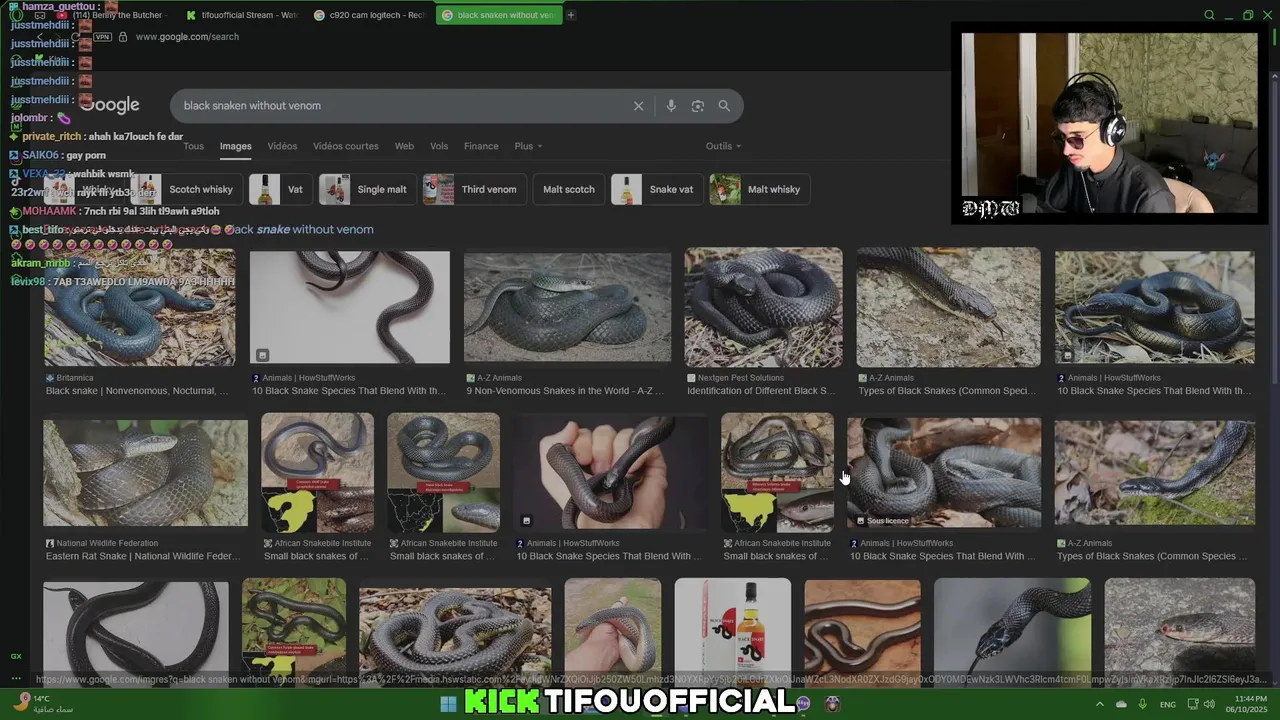Switch to tifouofficial Stream browser tab
This screenshot has height=720, width=1280.
[242, 15]
